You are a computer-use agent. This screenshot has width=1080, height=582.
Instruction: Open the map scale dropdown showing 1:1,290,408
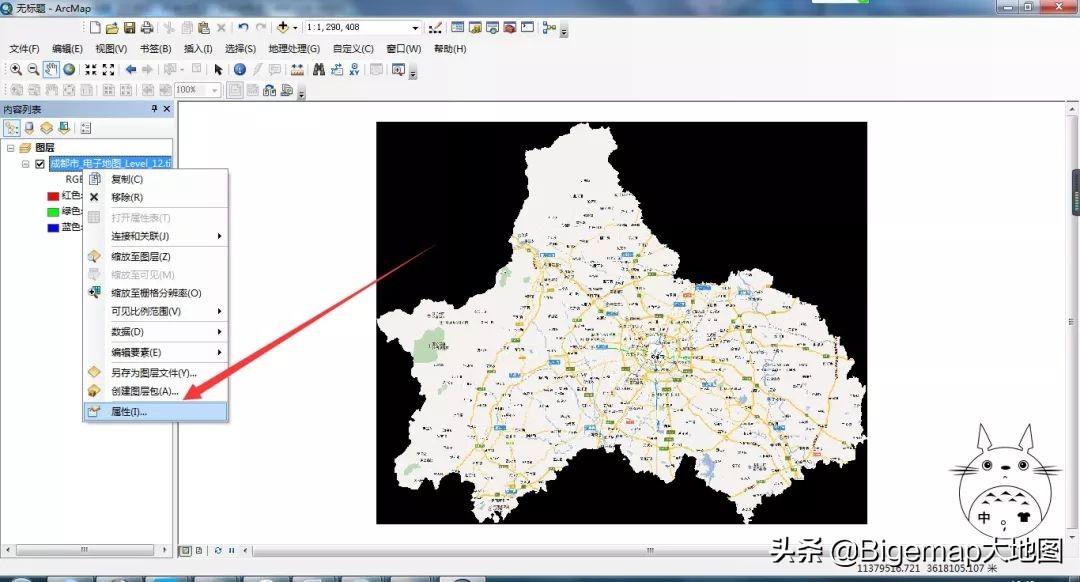pos(414,27)
